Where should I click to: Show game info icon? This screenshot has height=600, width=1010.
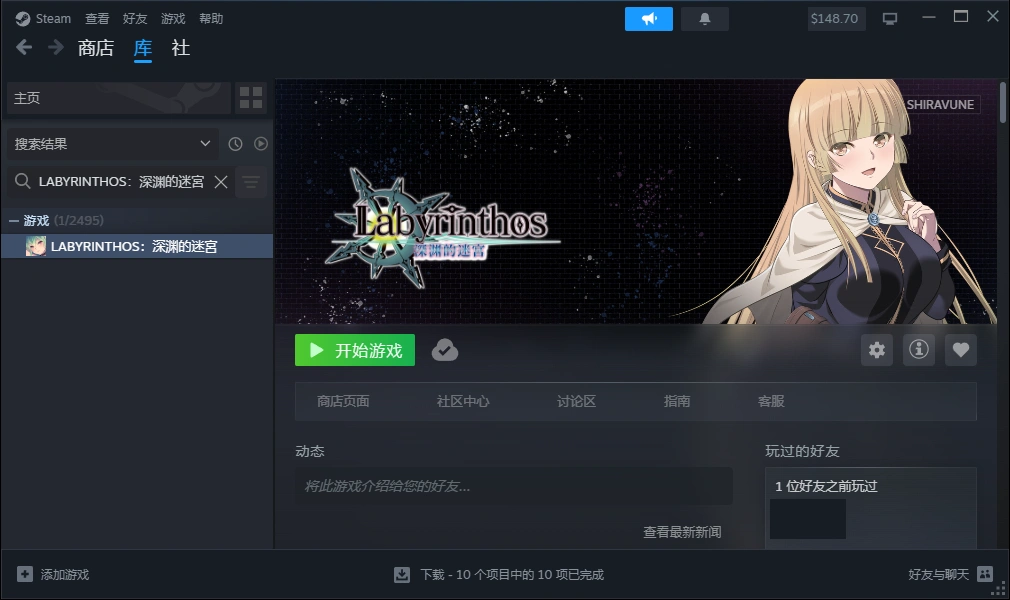[919, 350]
